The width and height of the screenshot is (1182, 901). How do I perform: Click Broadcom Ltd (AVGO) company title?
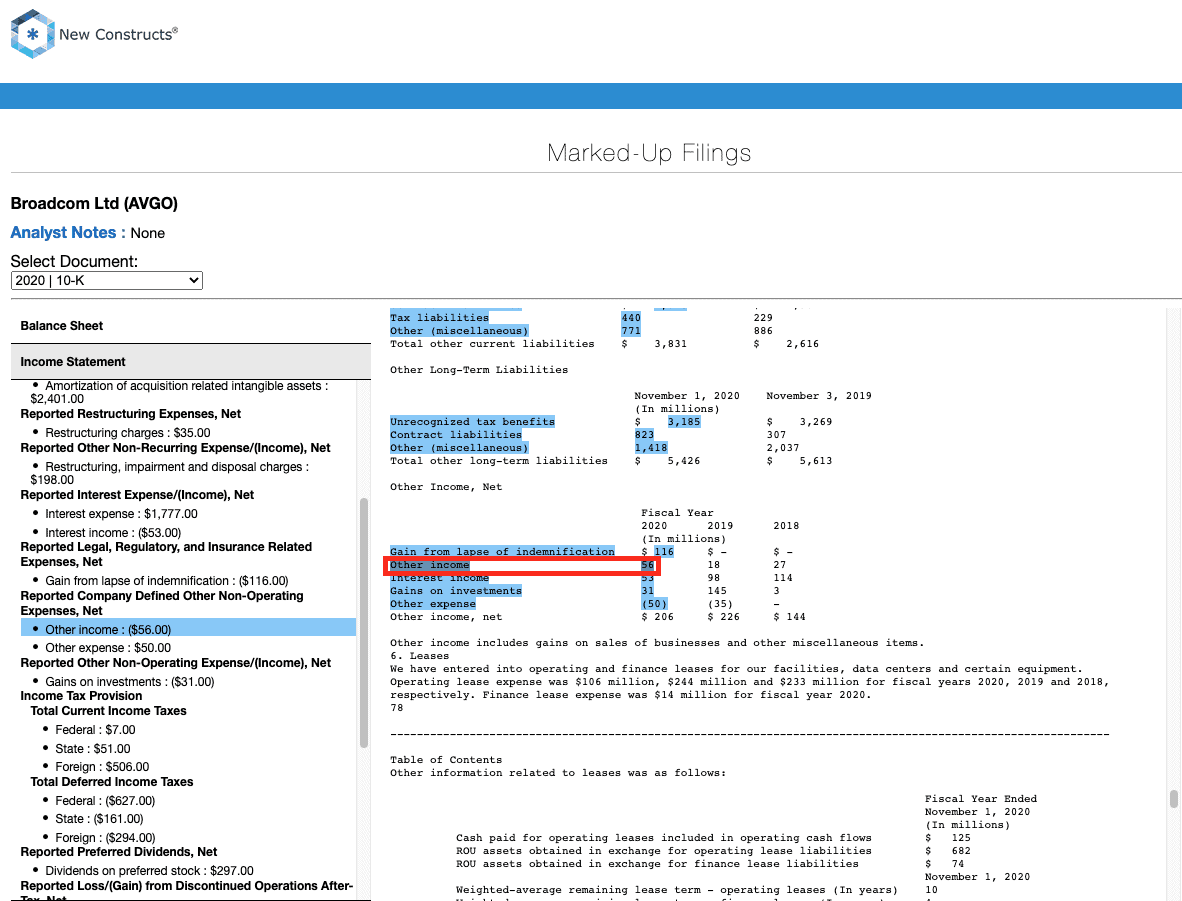point(94,204)
